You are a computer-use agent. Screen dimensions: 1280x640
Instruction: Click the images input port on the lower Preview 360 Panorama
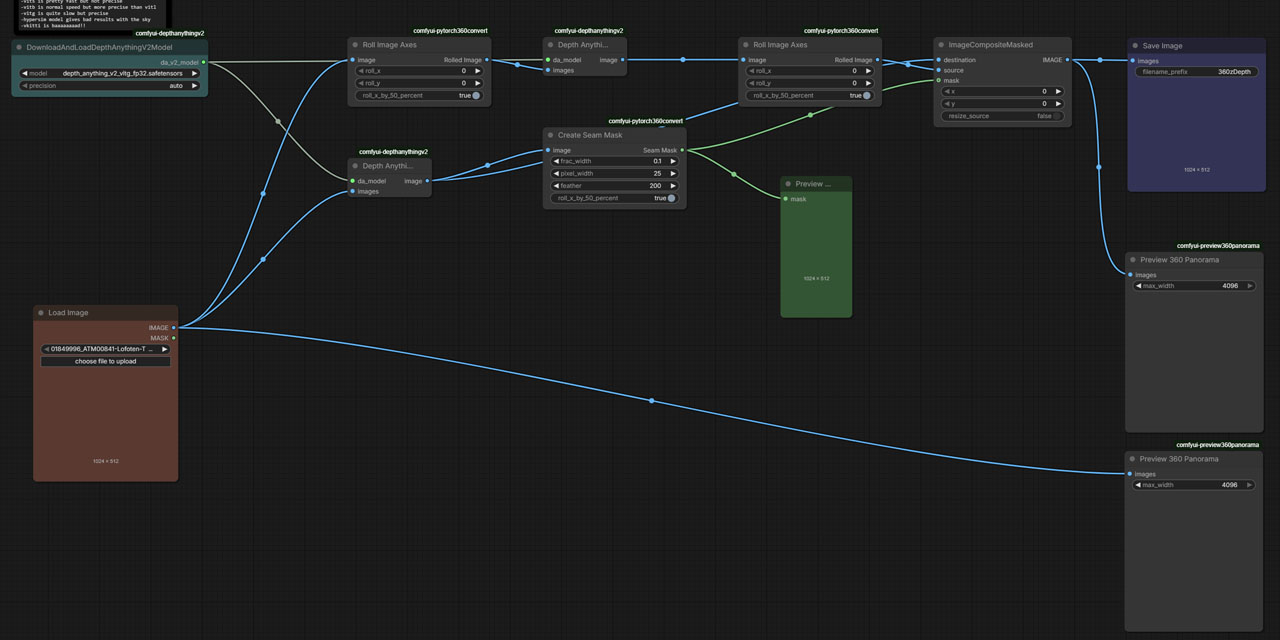[x=1130, y=474]
